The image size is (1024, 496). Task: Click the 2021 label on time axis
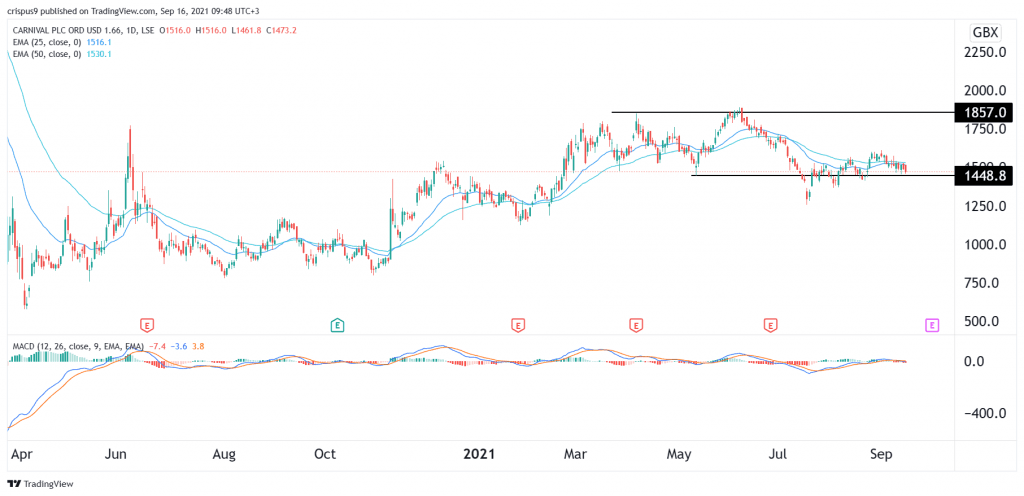(x=480, y=454)
